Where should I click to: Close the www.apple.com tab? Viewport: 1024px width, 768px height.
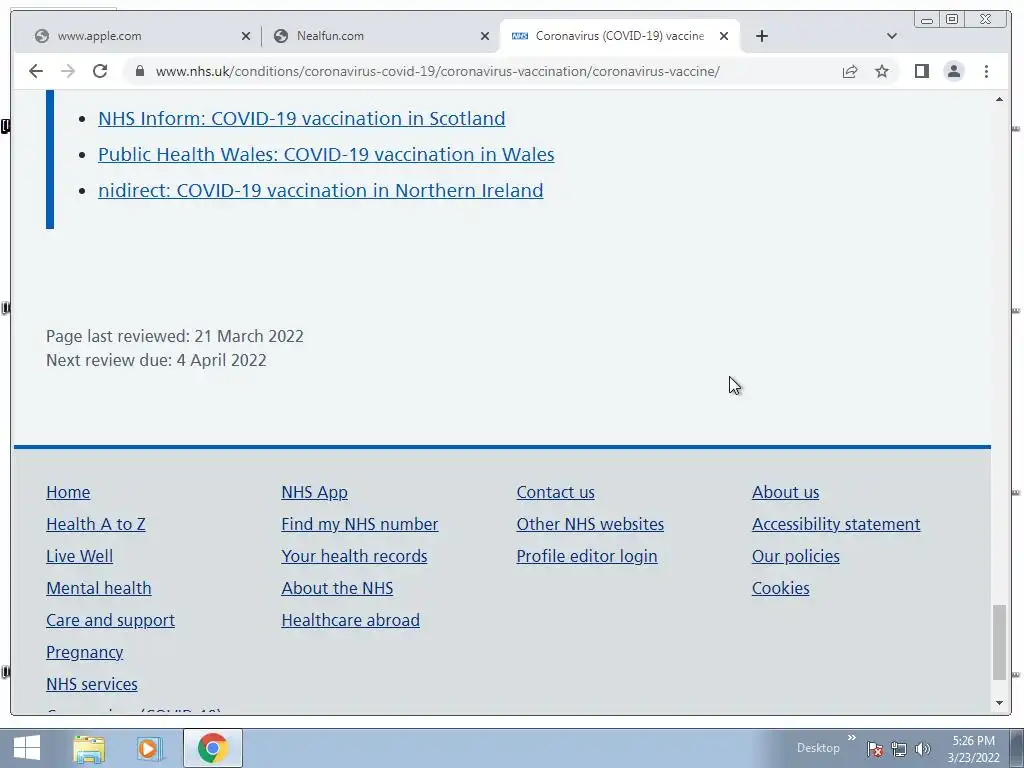(x=246, y=36)
